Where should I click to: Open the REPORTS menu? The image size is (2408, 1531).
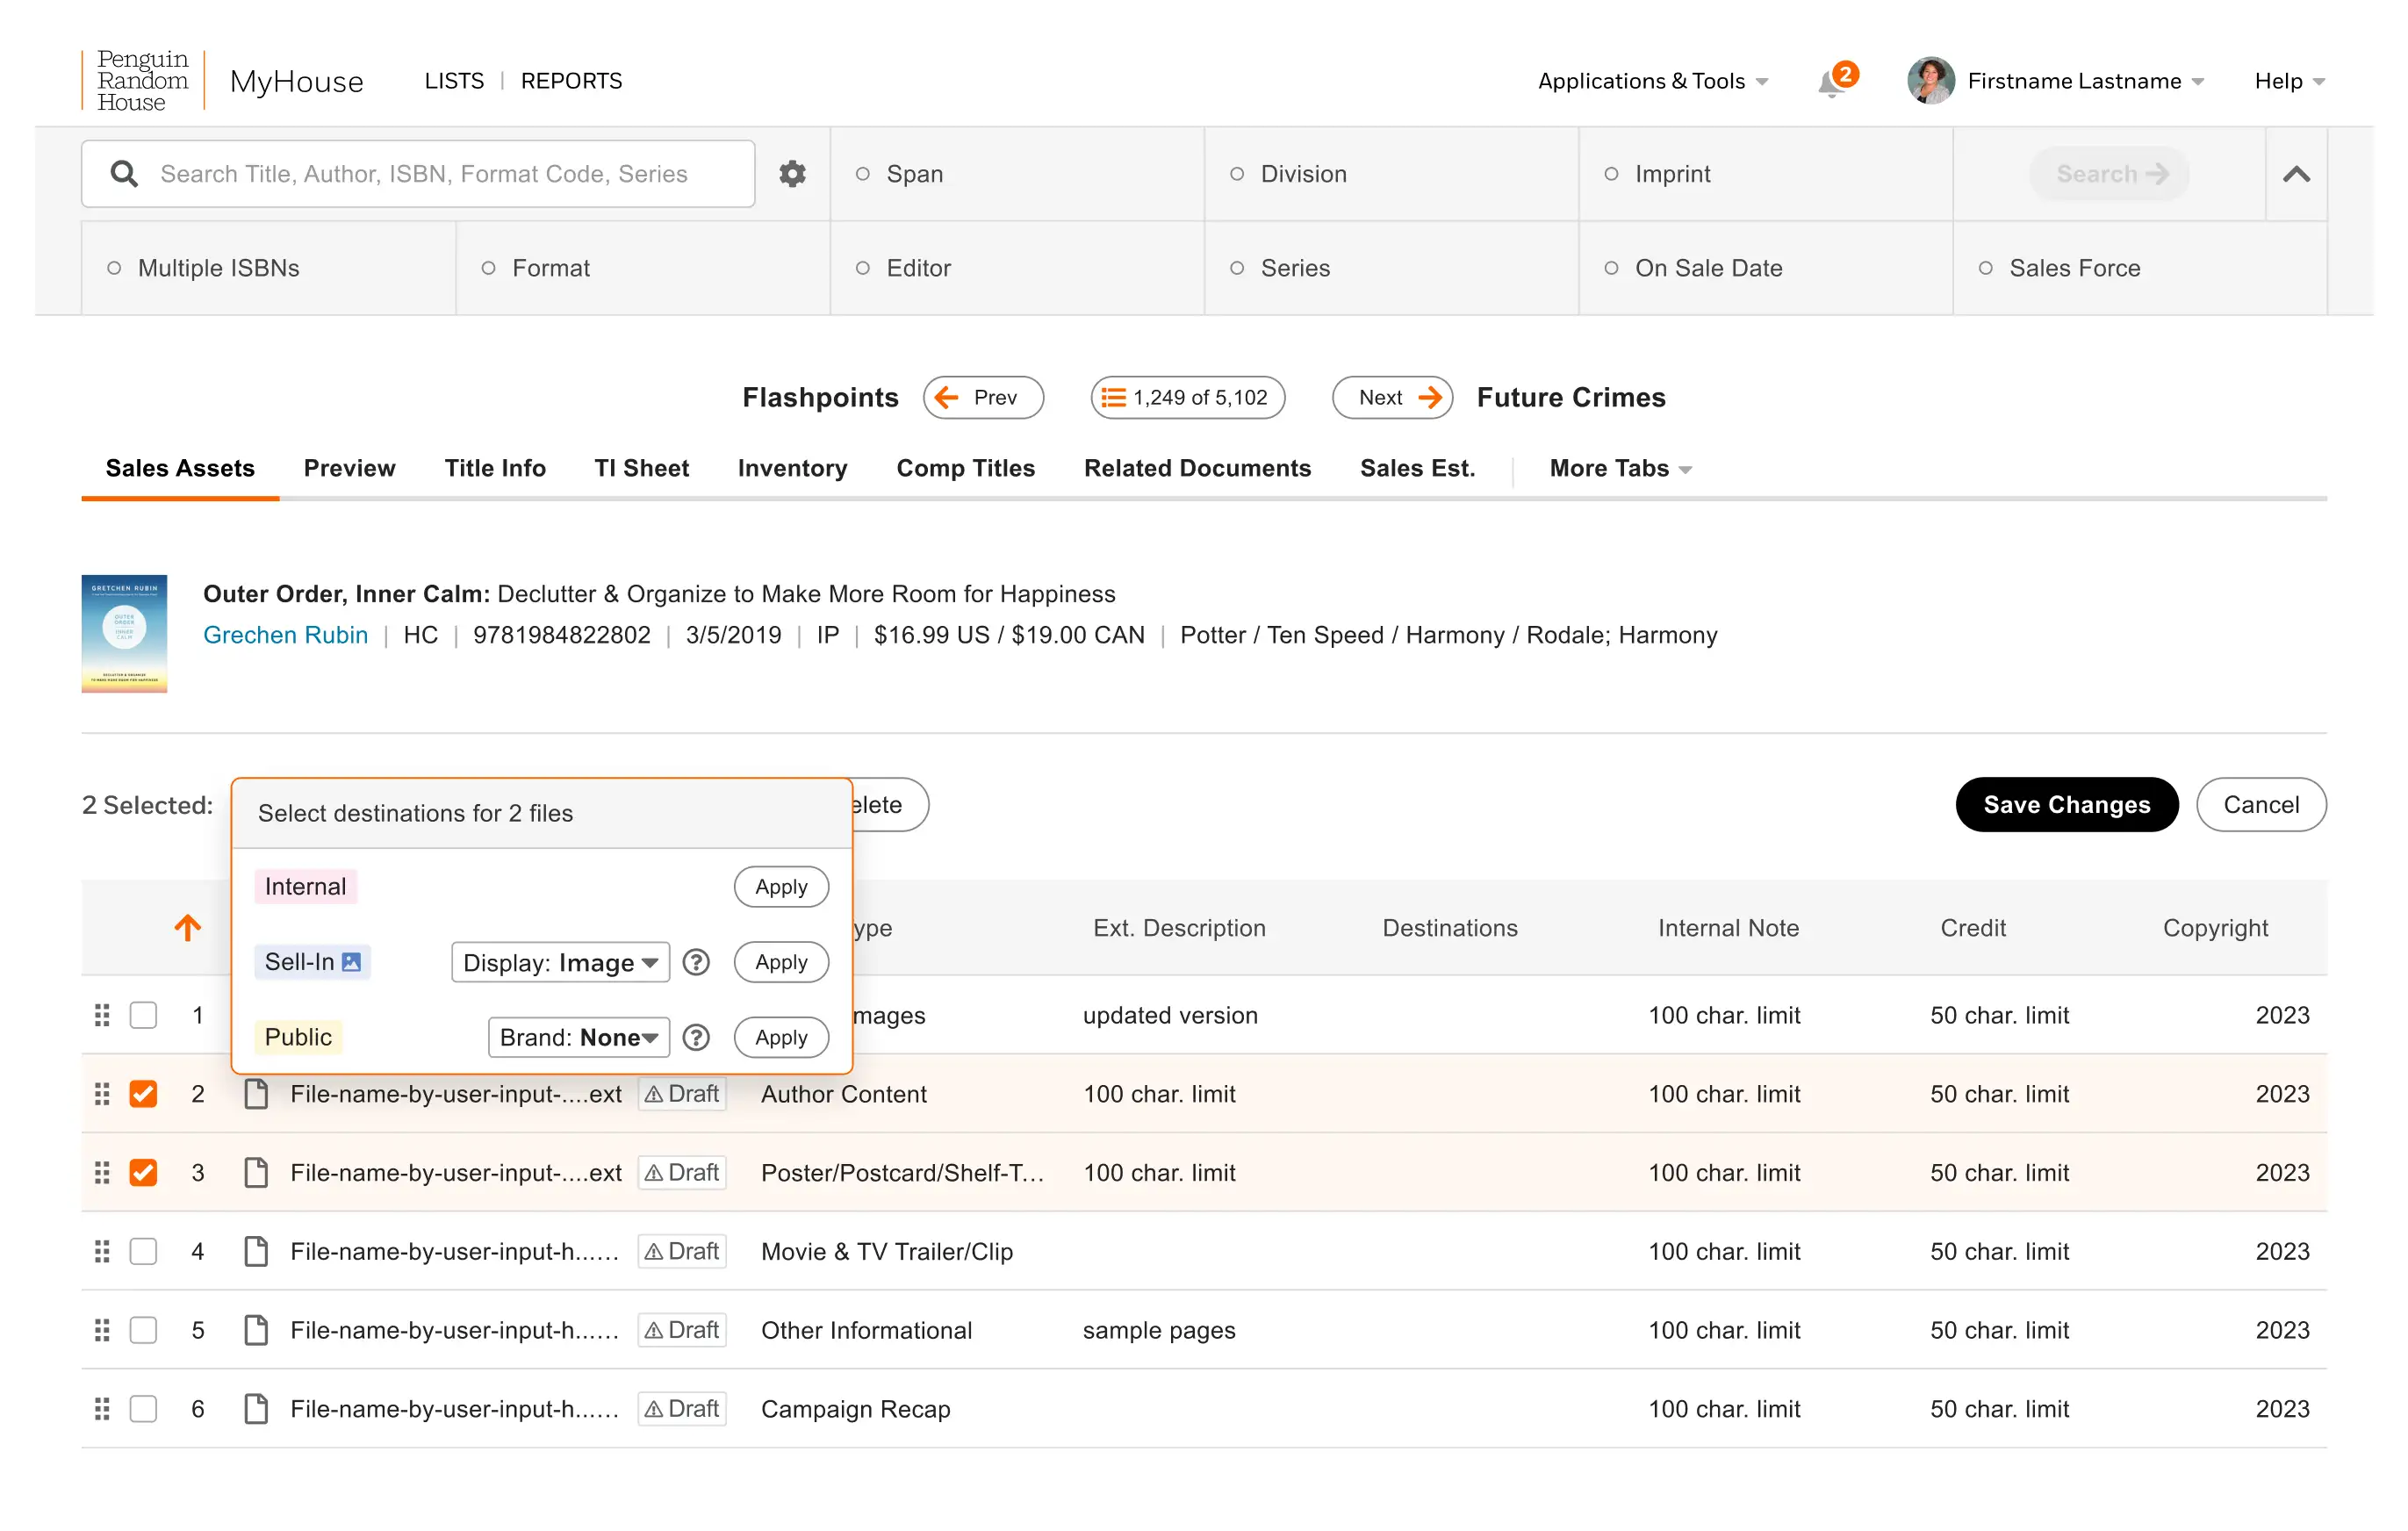(x=571, y=81)
